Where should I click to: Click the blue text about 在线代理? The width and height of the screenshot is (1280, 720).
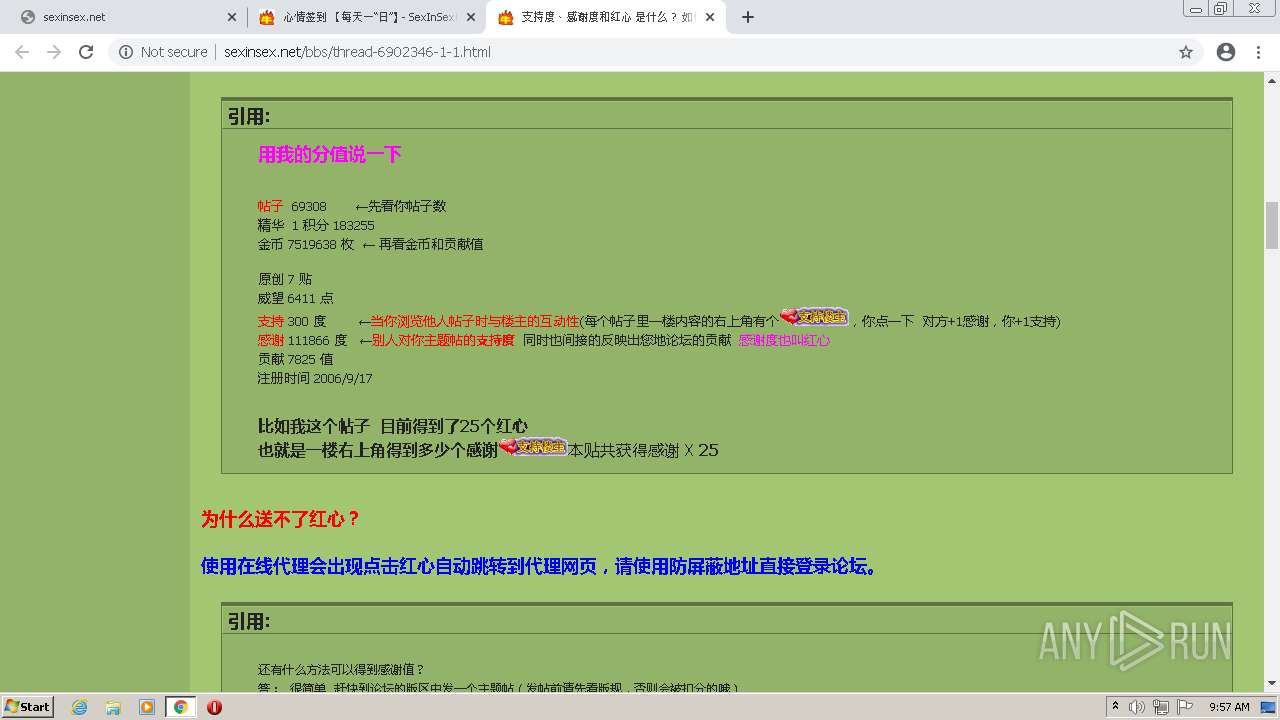coord(540,566)
